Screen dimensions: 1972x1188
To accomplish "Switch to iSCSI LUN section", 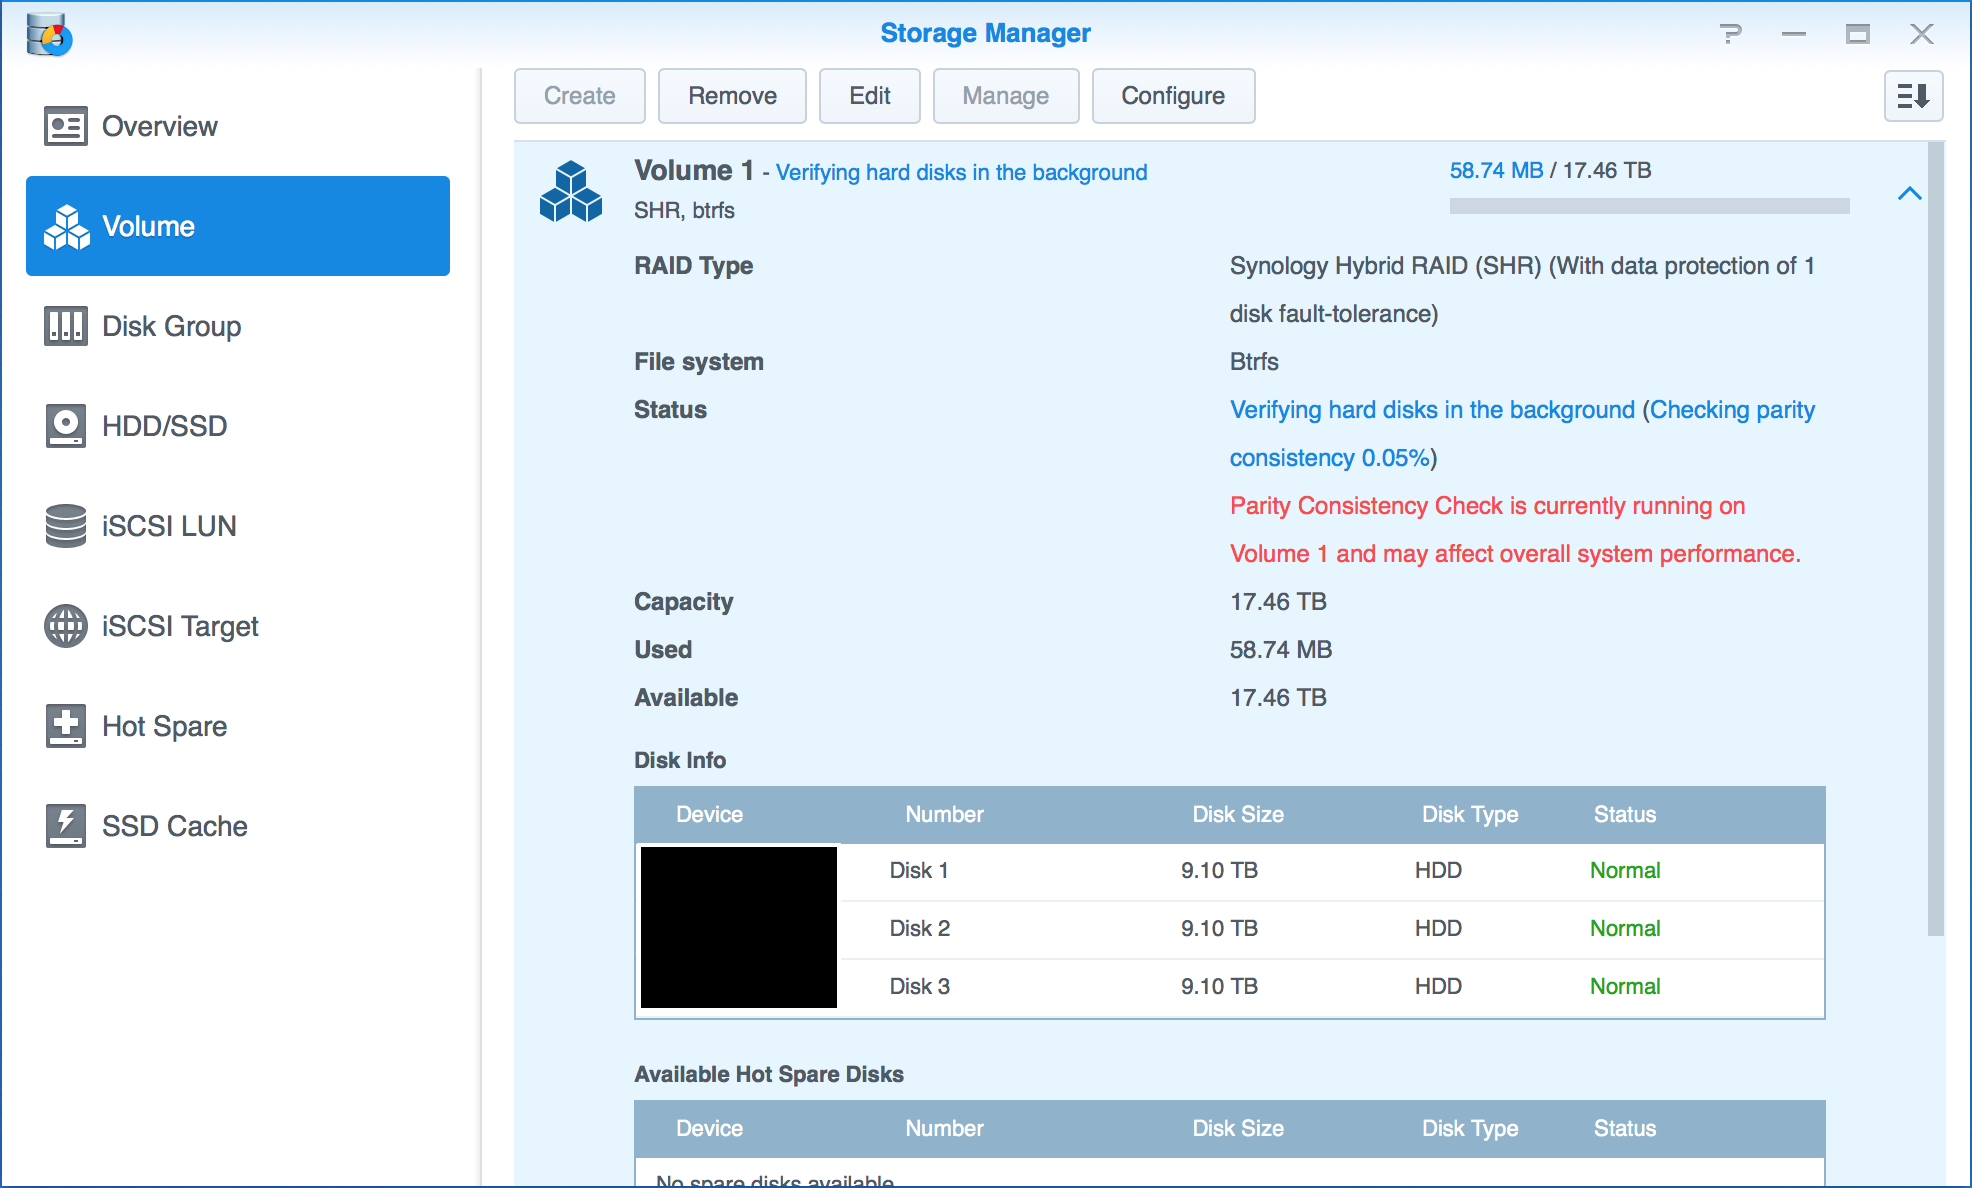I will click(x=238, y=526).
